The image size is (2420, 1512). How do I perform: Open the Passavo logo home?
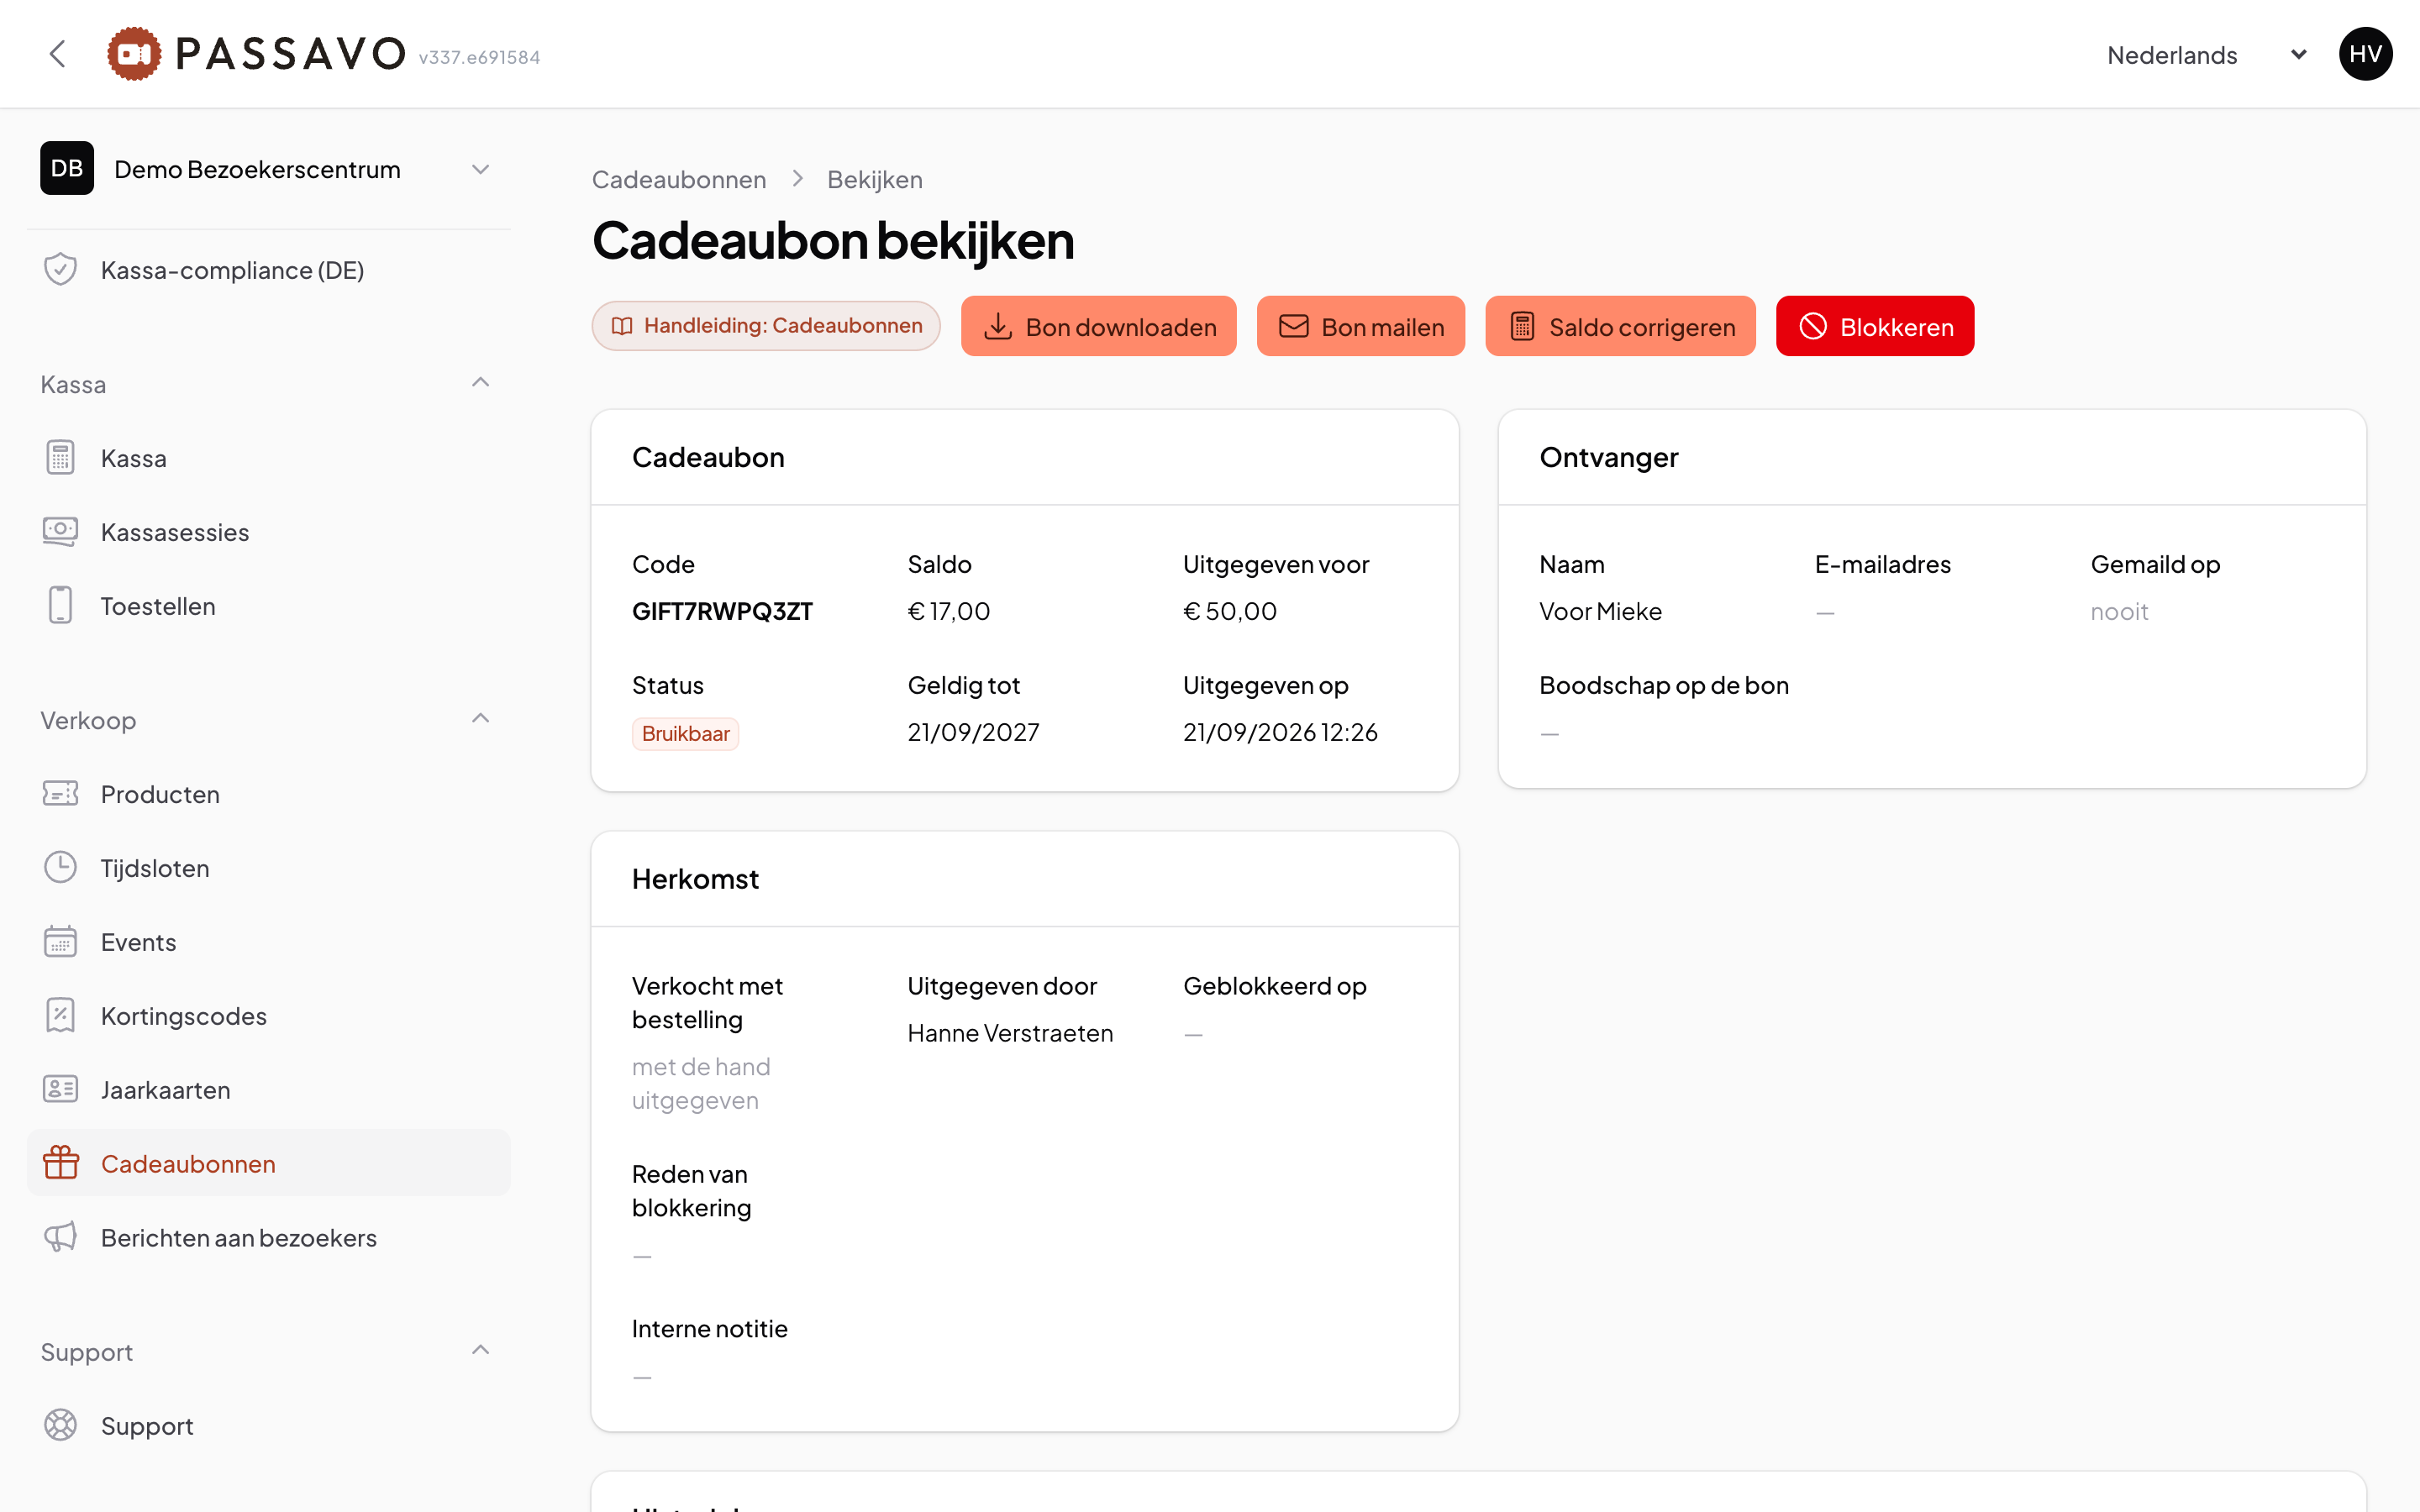pyautogui.click(x=257, y=54)
